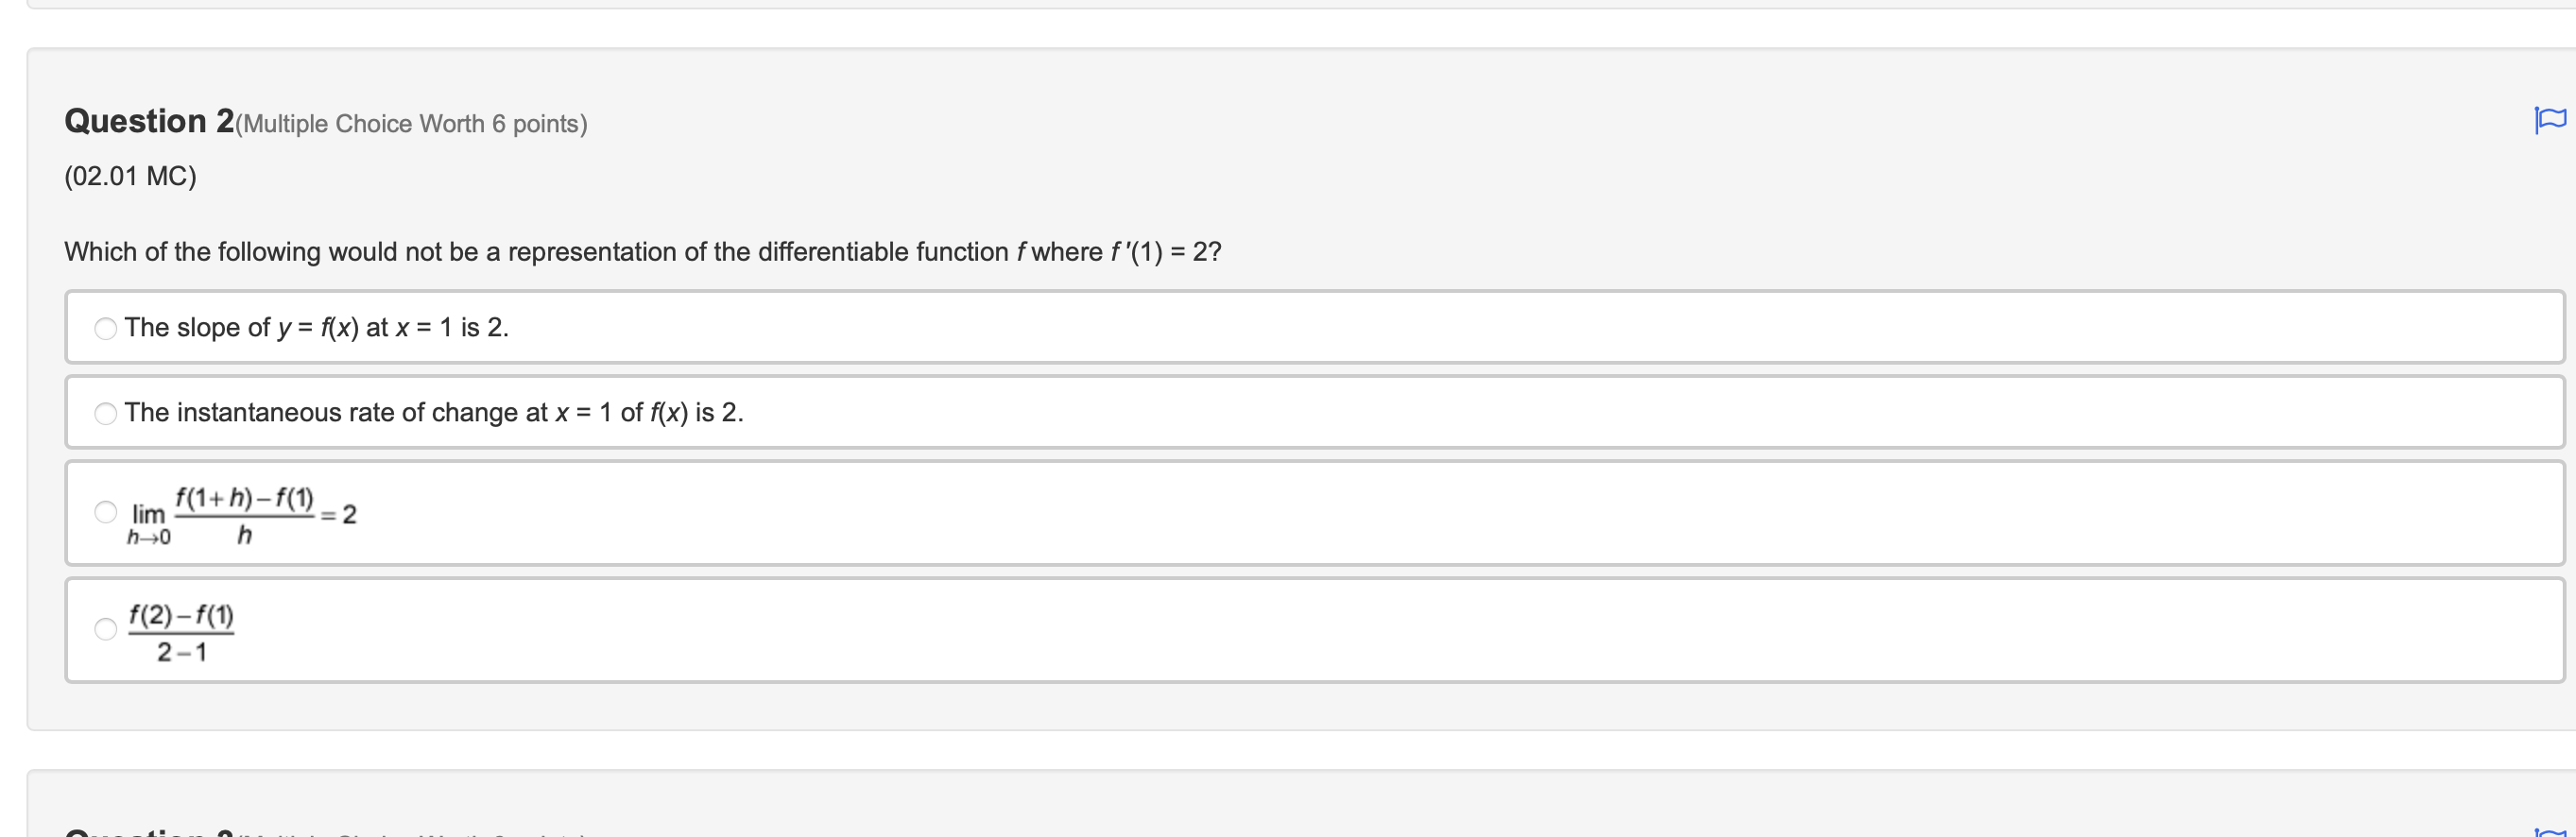2576x837 pixels.
Task: Click the Question 2 heading
Action: tap(146, 120)
